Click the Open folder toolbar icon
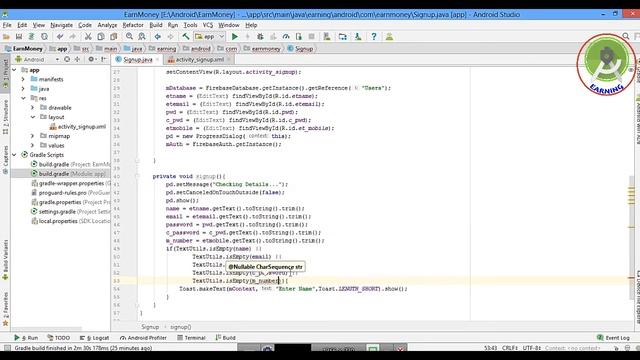The width and height of the screenshot is (640, 360). tap(6, 37)
